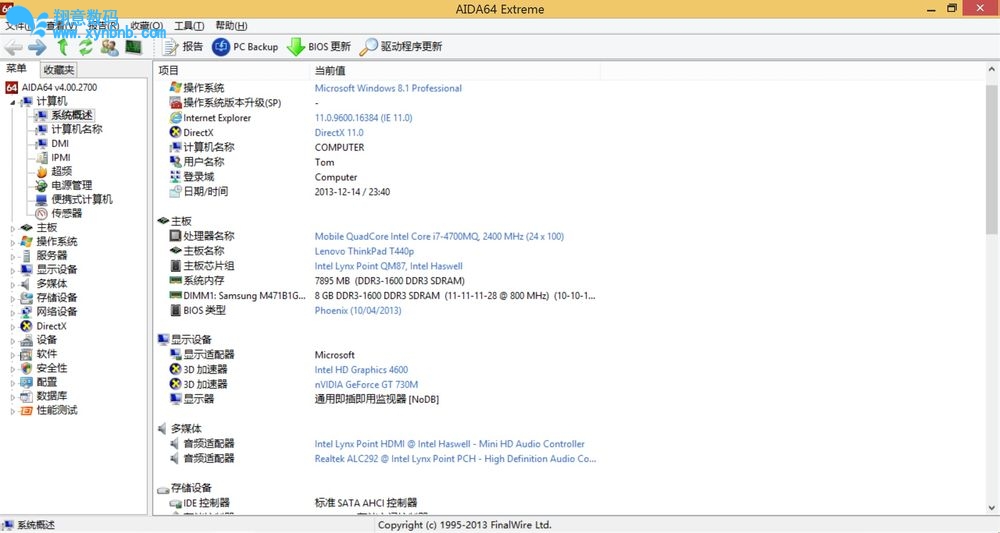The height and width of the screenshot is (533, 1000).
Task: Launch PC Backup from the toolbar
Action: [246, 47]
